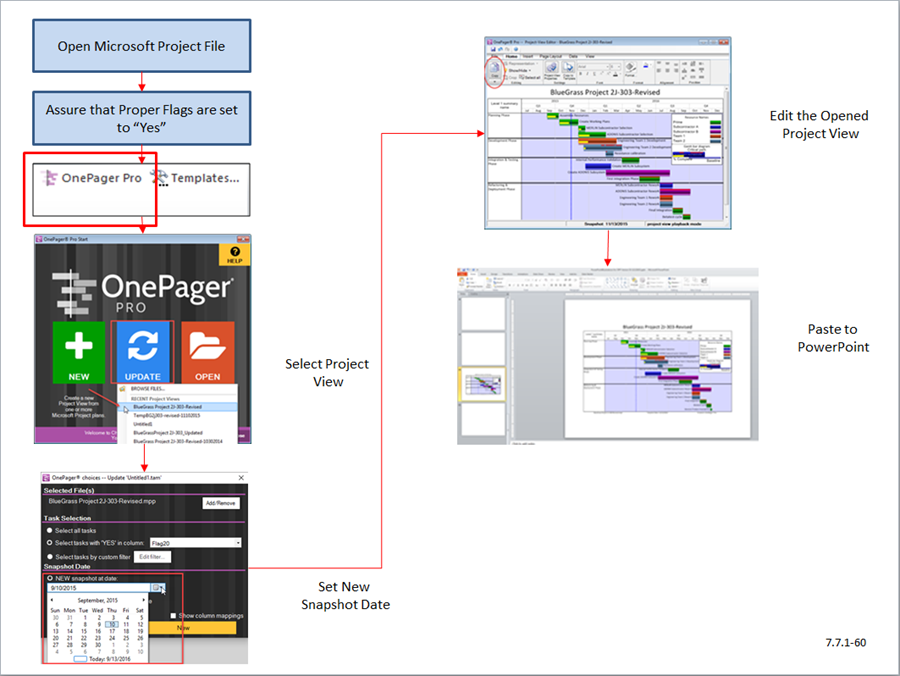Switch to the Insert ribbon tab
Screen dimensions: 900x676
(529, 56)
